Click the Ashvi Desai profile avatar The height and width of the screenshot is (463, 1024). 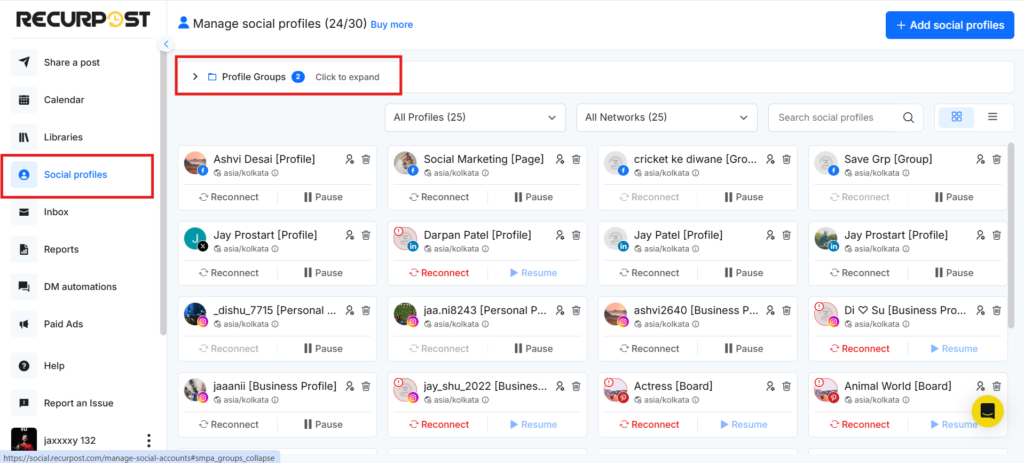click(195, 163)
